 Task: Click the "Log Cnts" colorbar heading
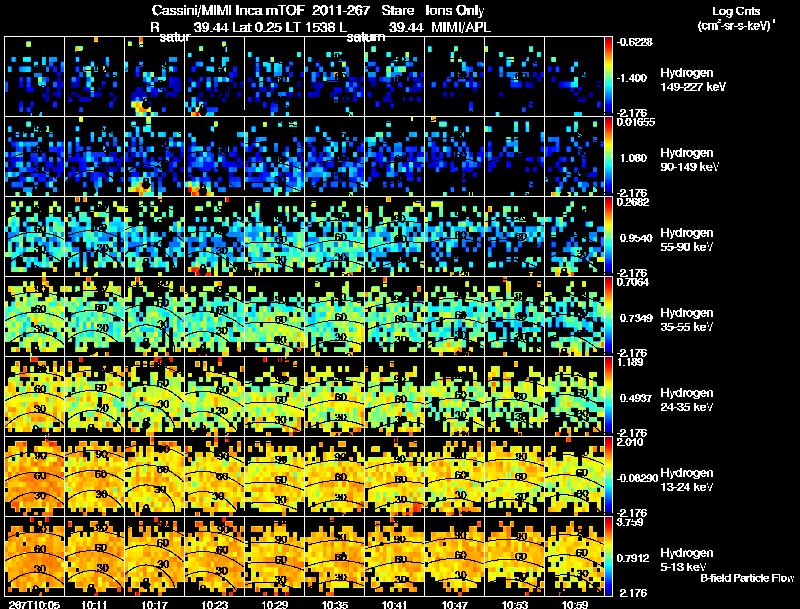[736, 11]
